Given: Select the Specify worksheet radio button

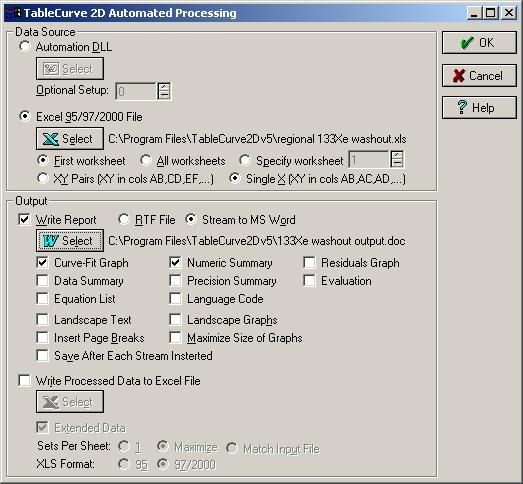Looking at the screenshot, I should (245, 160).
